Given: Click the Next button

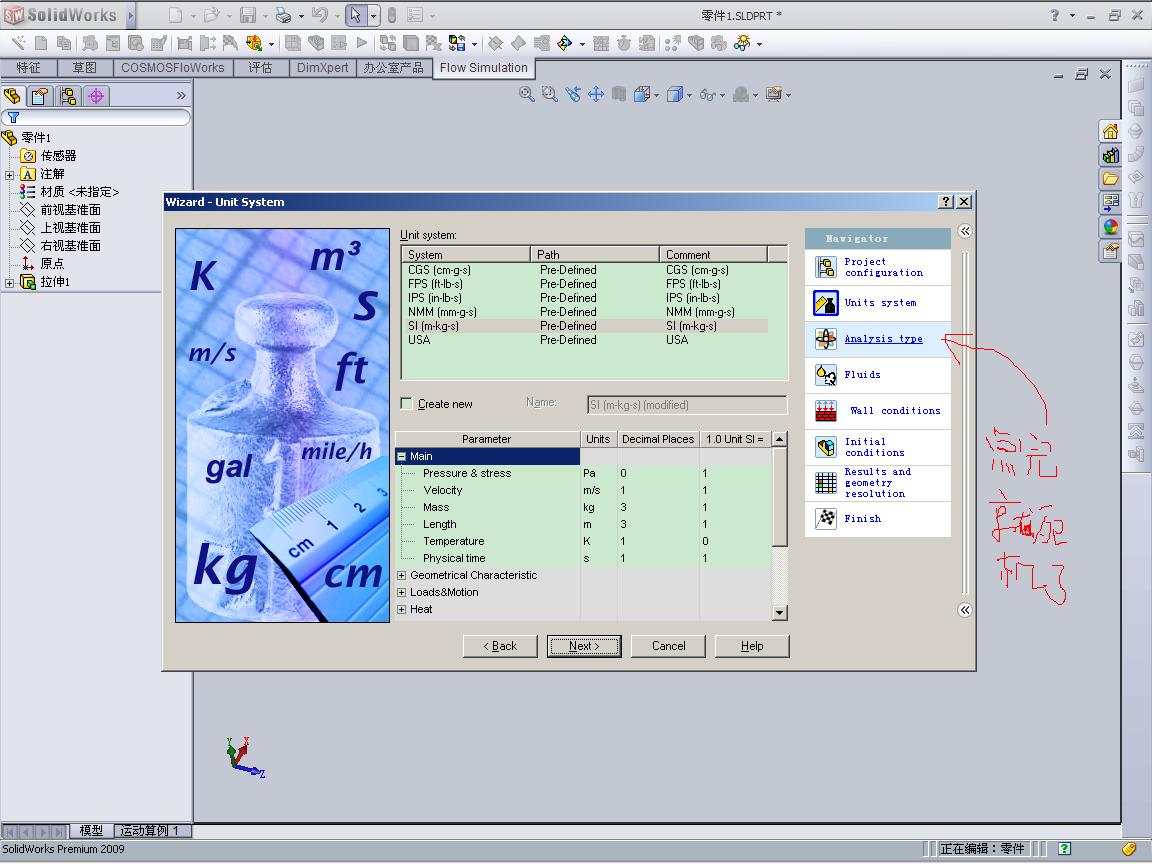Looking at the screenshot, I should coord(584,646).
